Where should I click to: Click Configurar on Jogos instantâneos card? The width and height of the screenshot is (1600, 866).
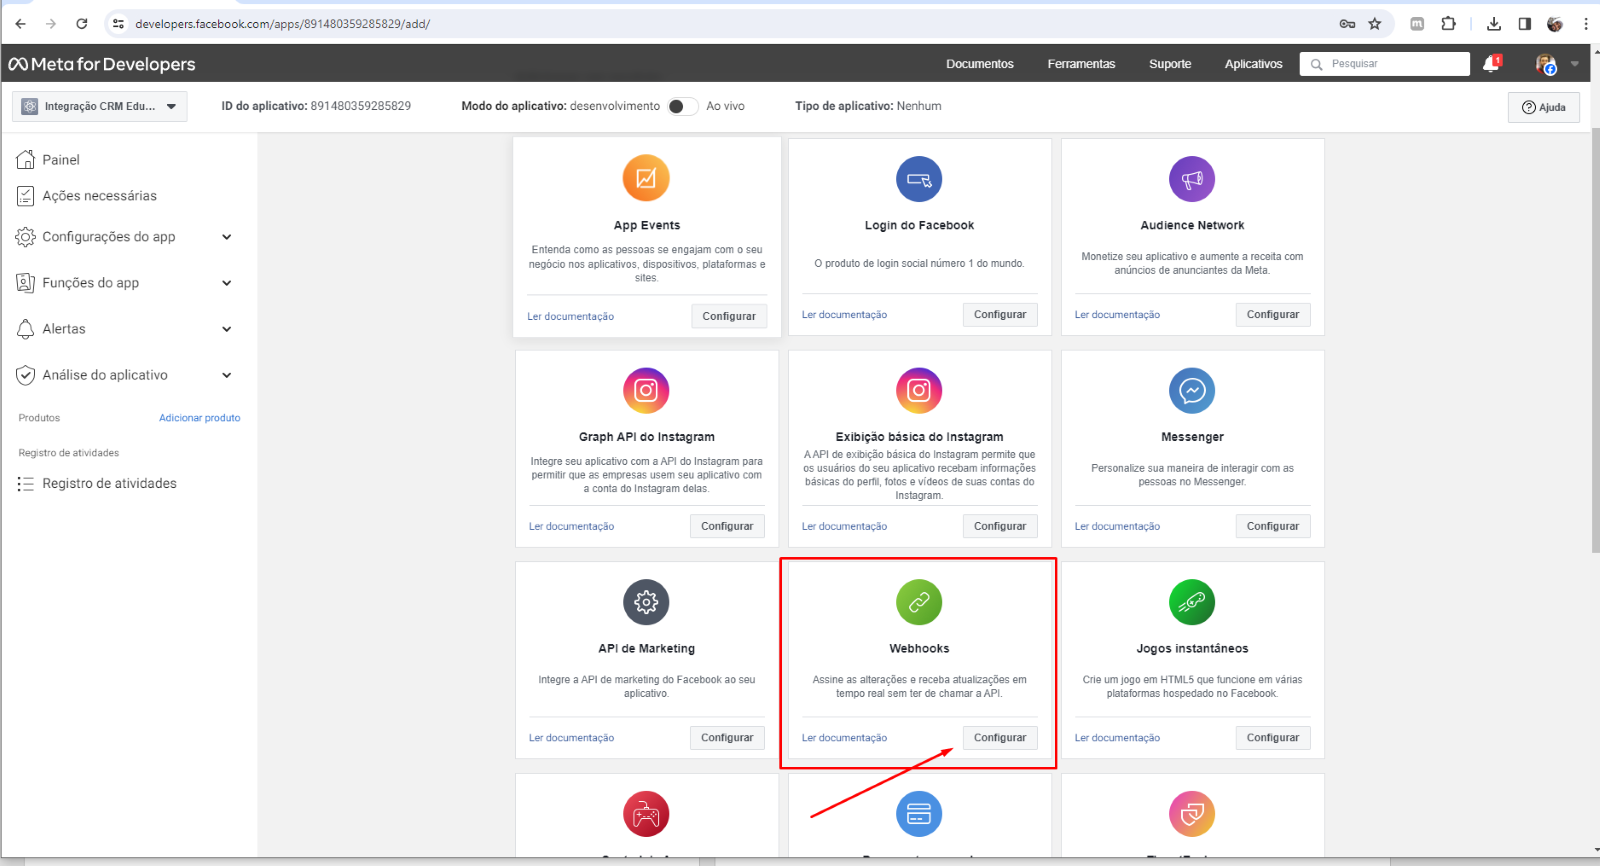(x=1273, y=738)
